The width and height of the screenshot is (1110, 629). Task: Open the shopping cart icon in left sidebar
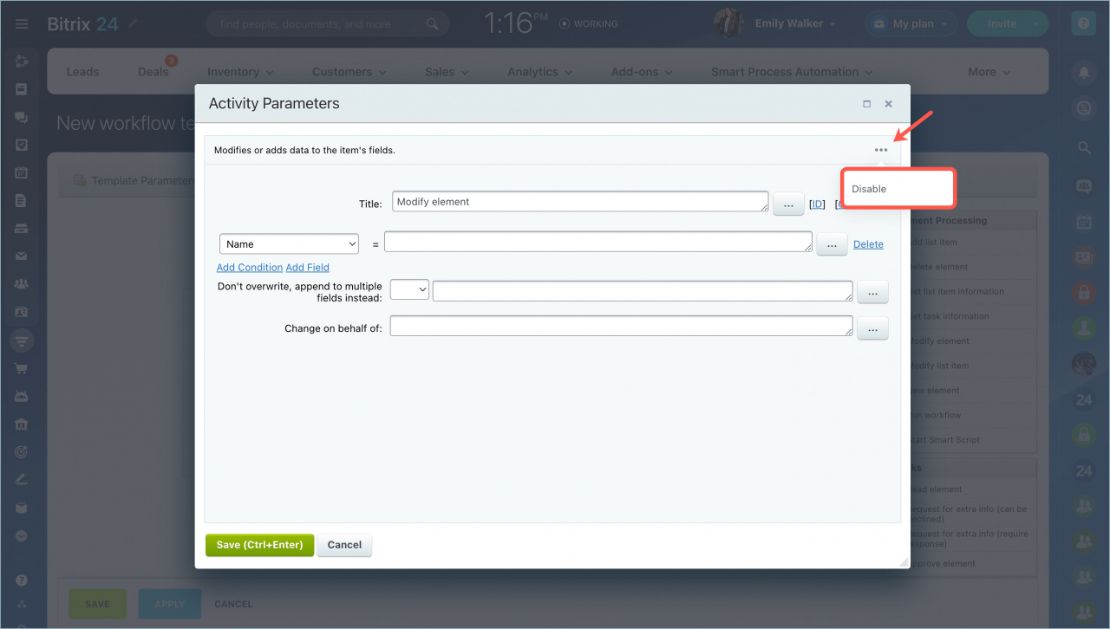coord(21,369)
